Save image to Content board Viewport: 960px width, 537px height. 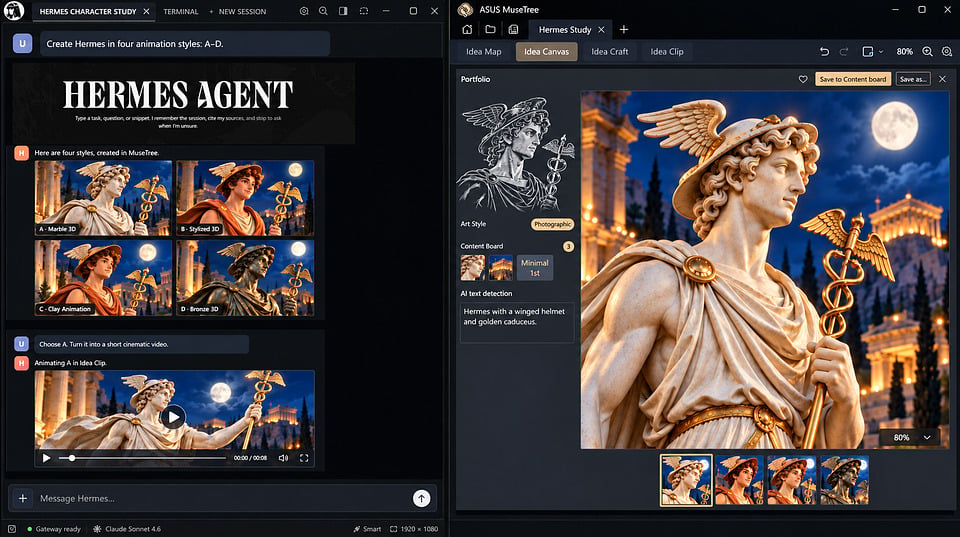(853, 79)
